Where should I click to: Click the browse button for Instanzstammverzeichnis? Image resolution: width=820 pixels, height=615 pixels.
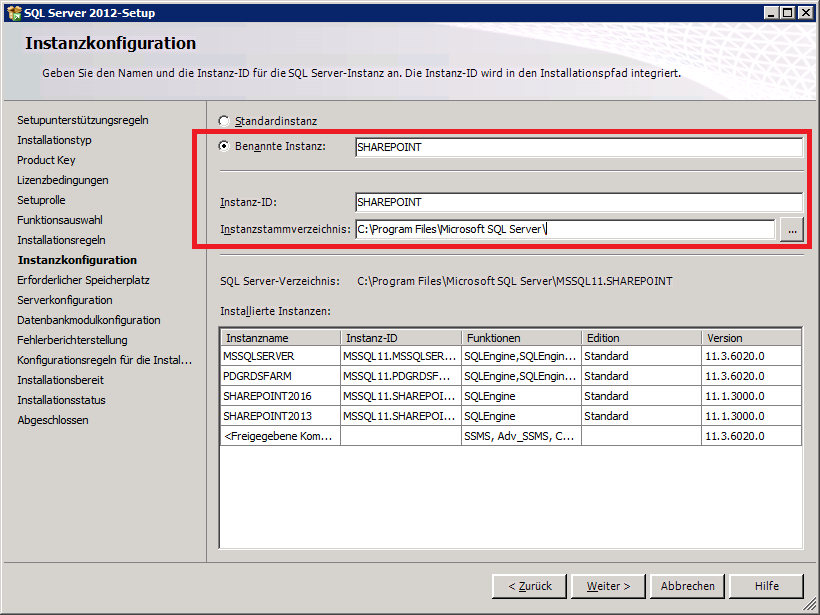point(792,230)
